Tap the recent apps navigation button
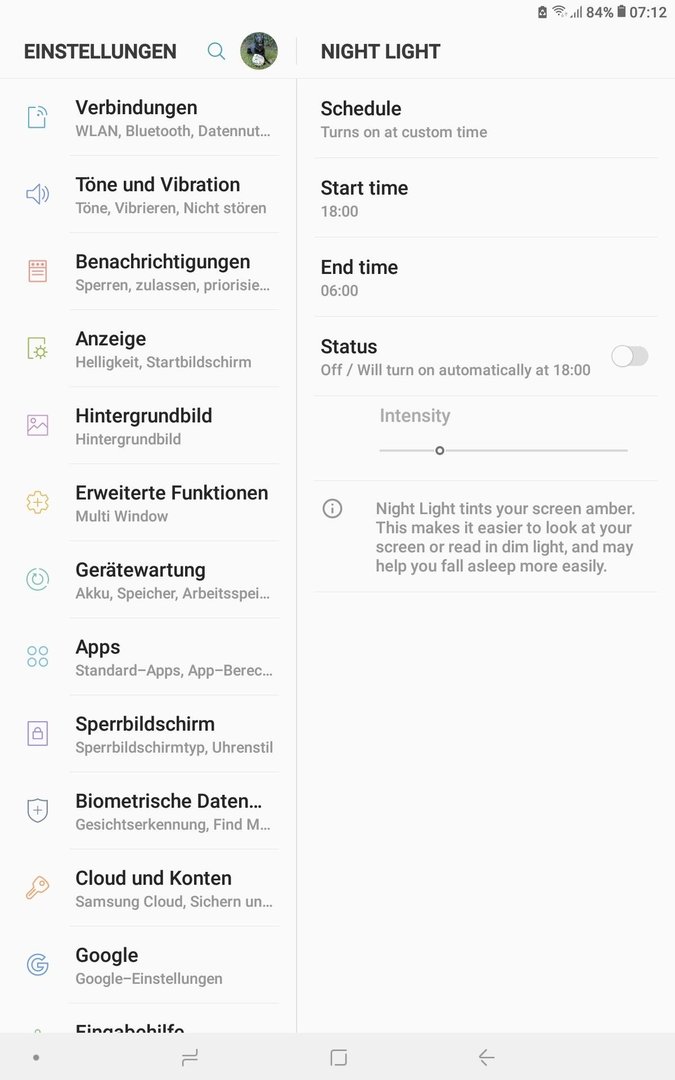Viewport: 675px width, 1080px height. [189, 1057]
